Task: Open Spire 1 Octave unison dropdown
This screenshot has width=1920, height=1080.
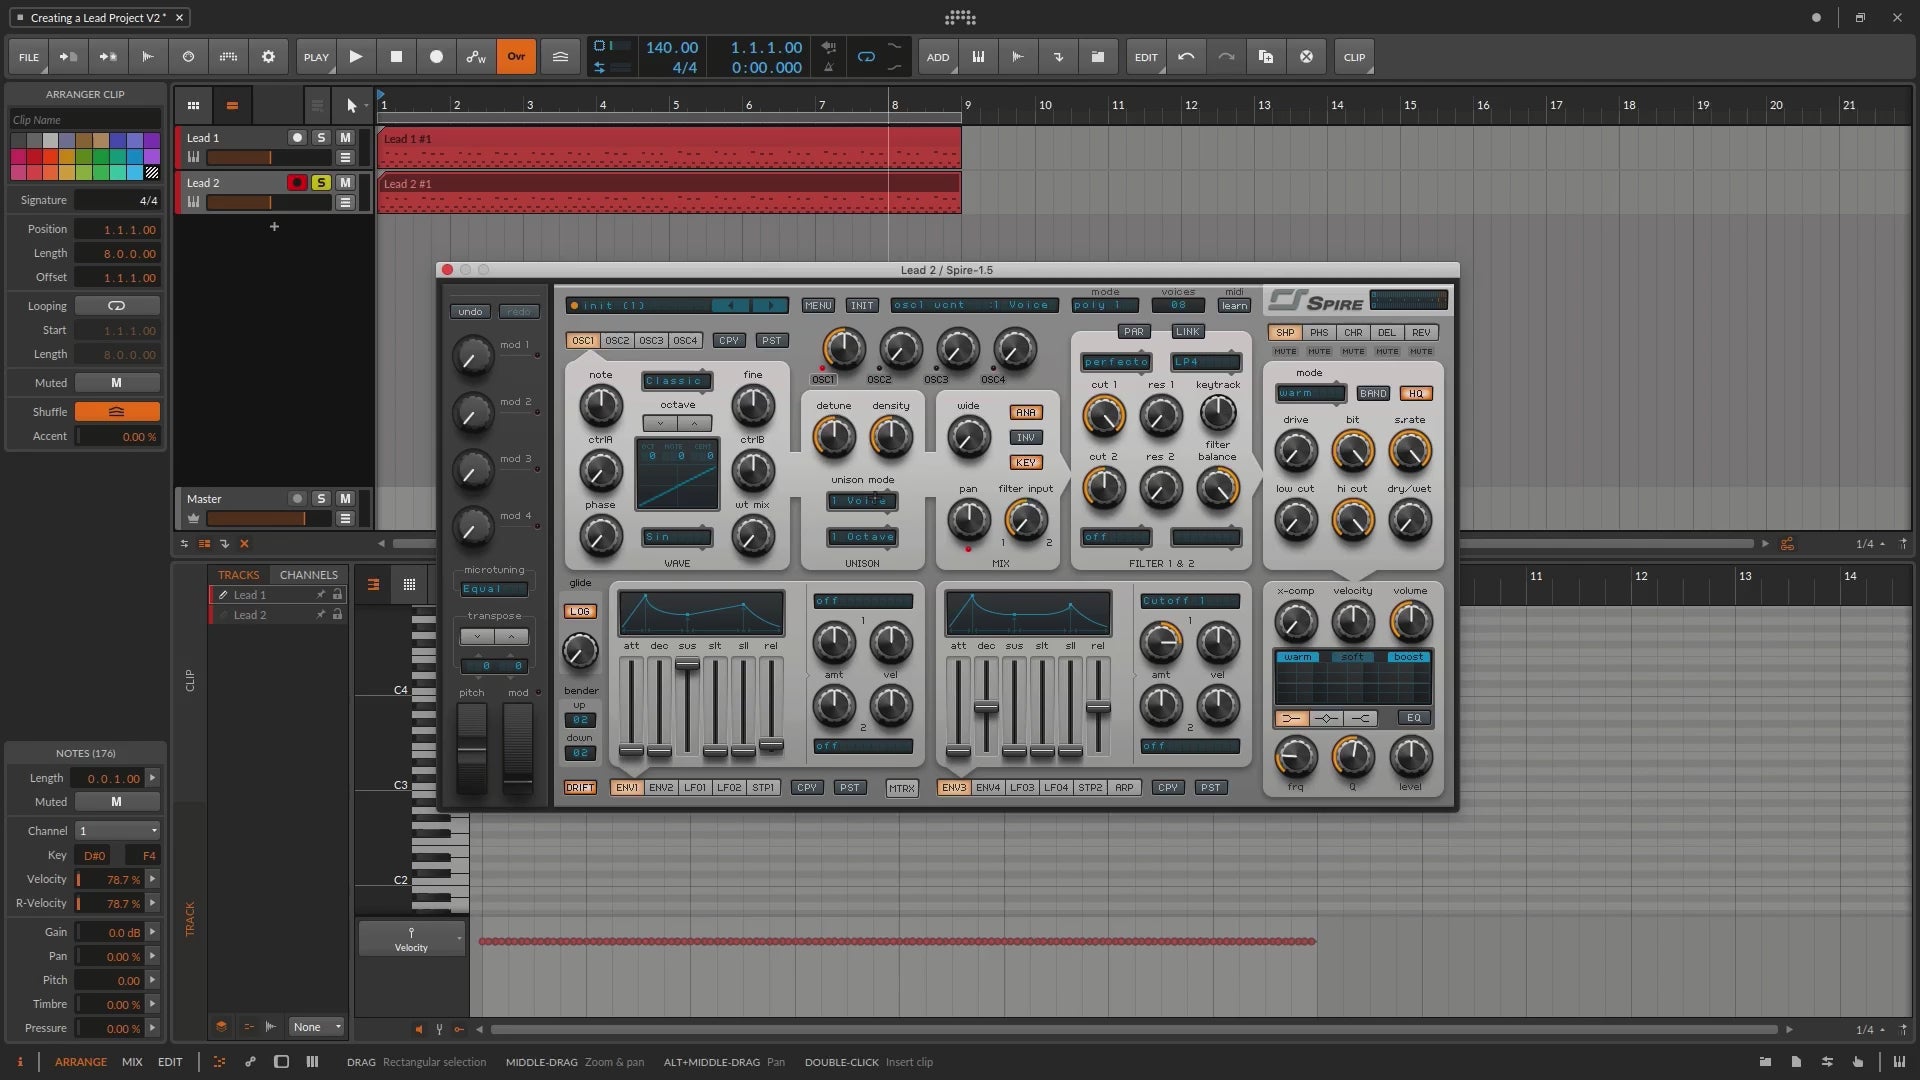Action: (x=862, y=537)
